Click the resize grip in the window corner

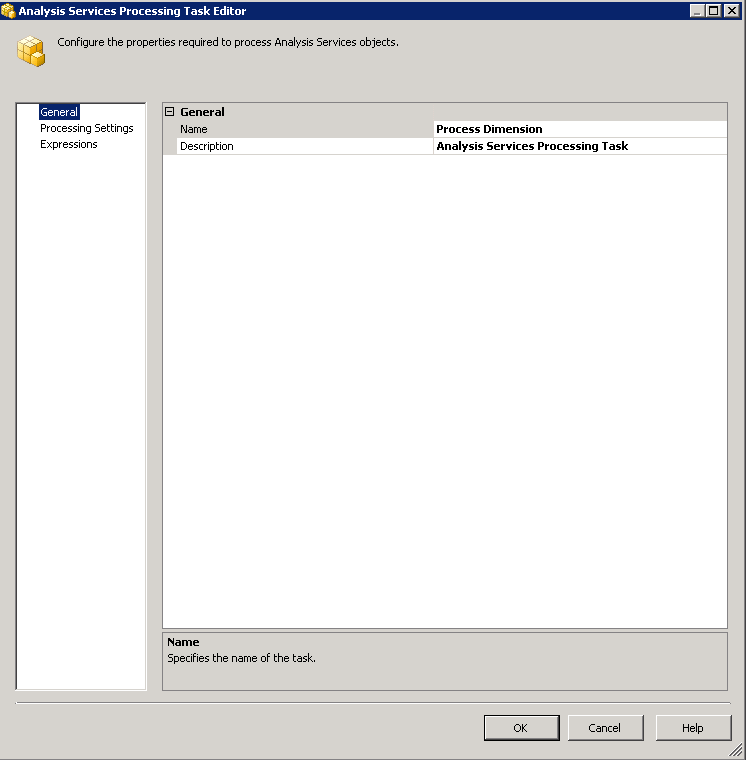pos(736,750)
